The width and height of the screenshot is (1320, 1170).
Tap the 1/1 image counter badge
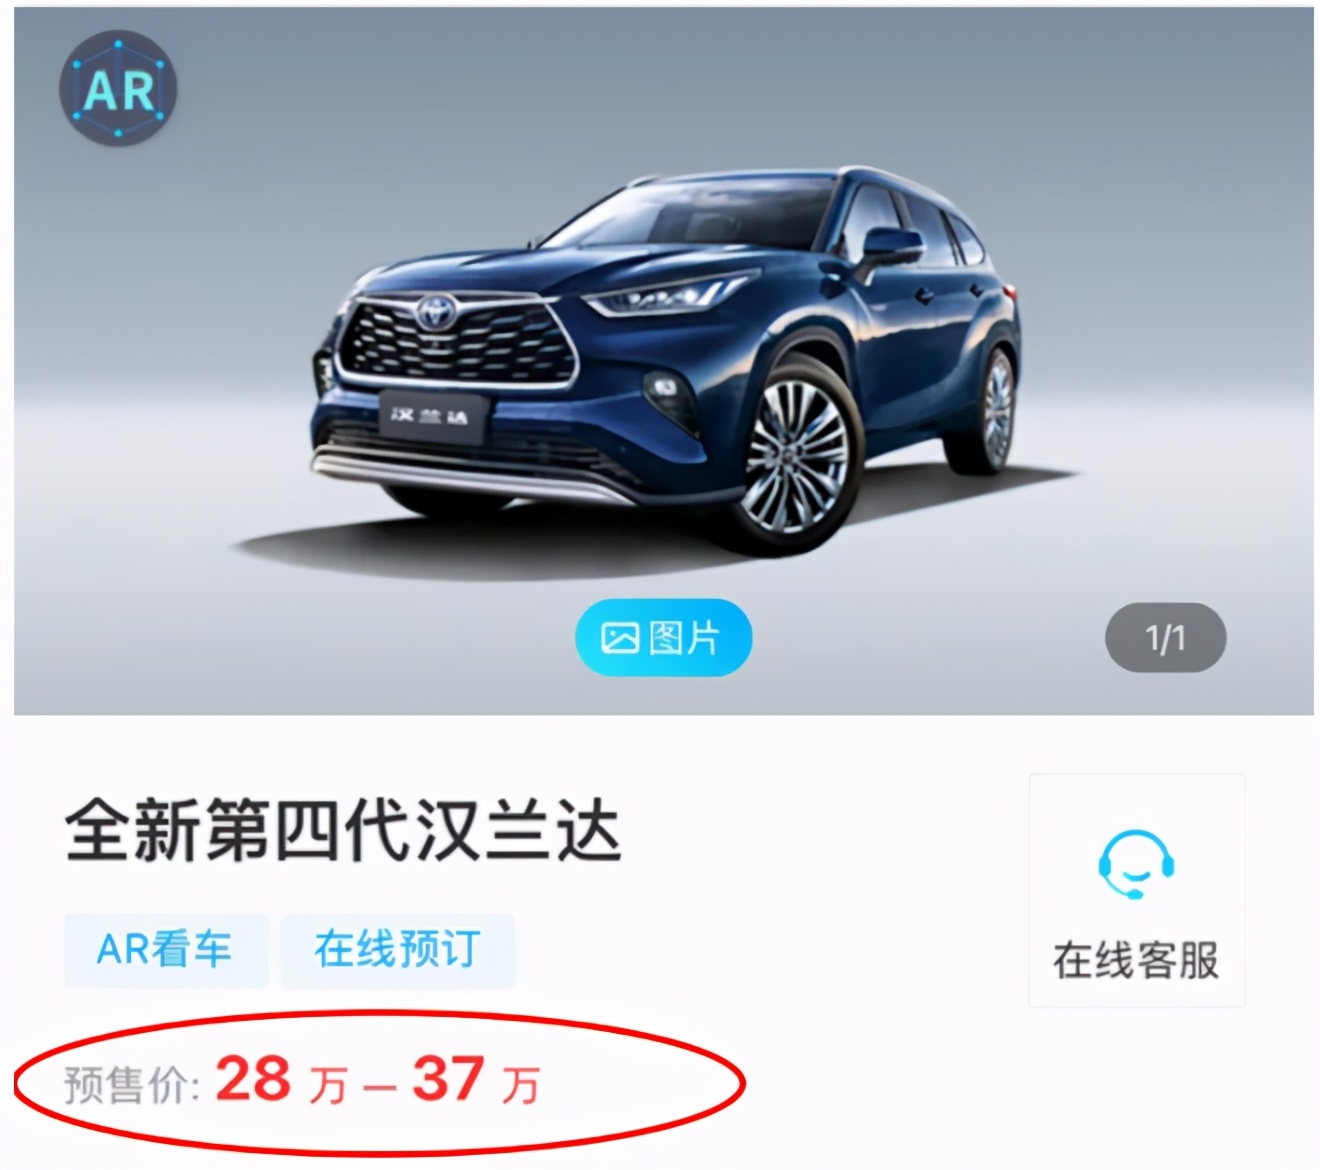pyautogui.click(x=1165, y=638)
